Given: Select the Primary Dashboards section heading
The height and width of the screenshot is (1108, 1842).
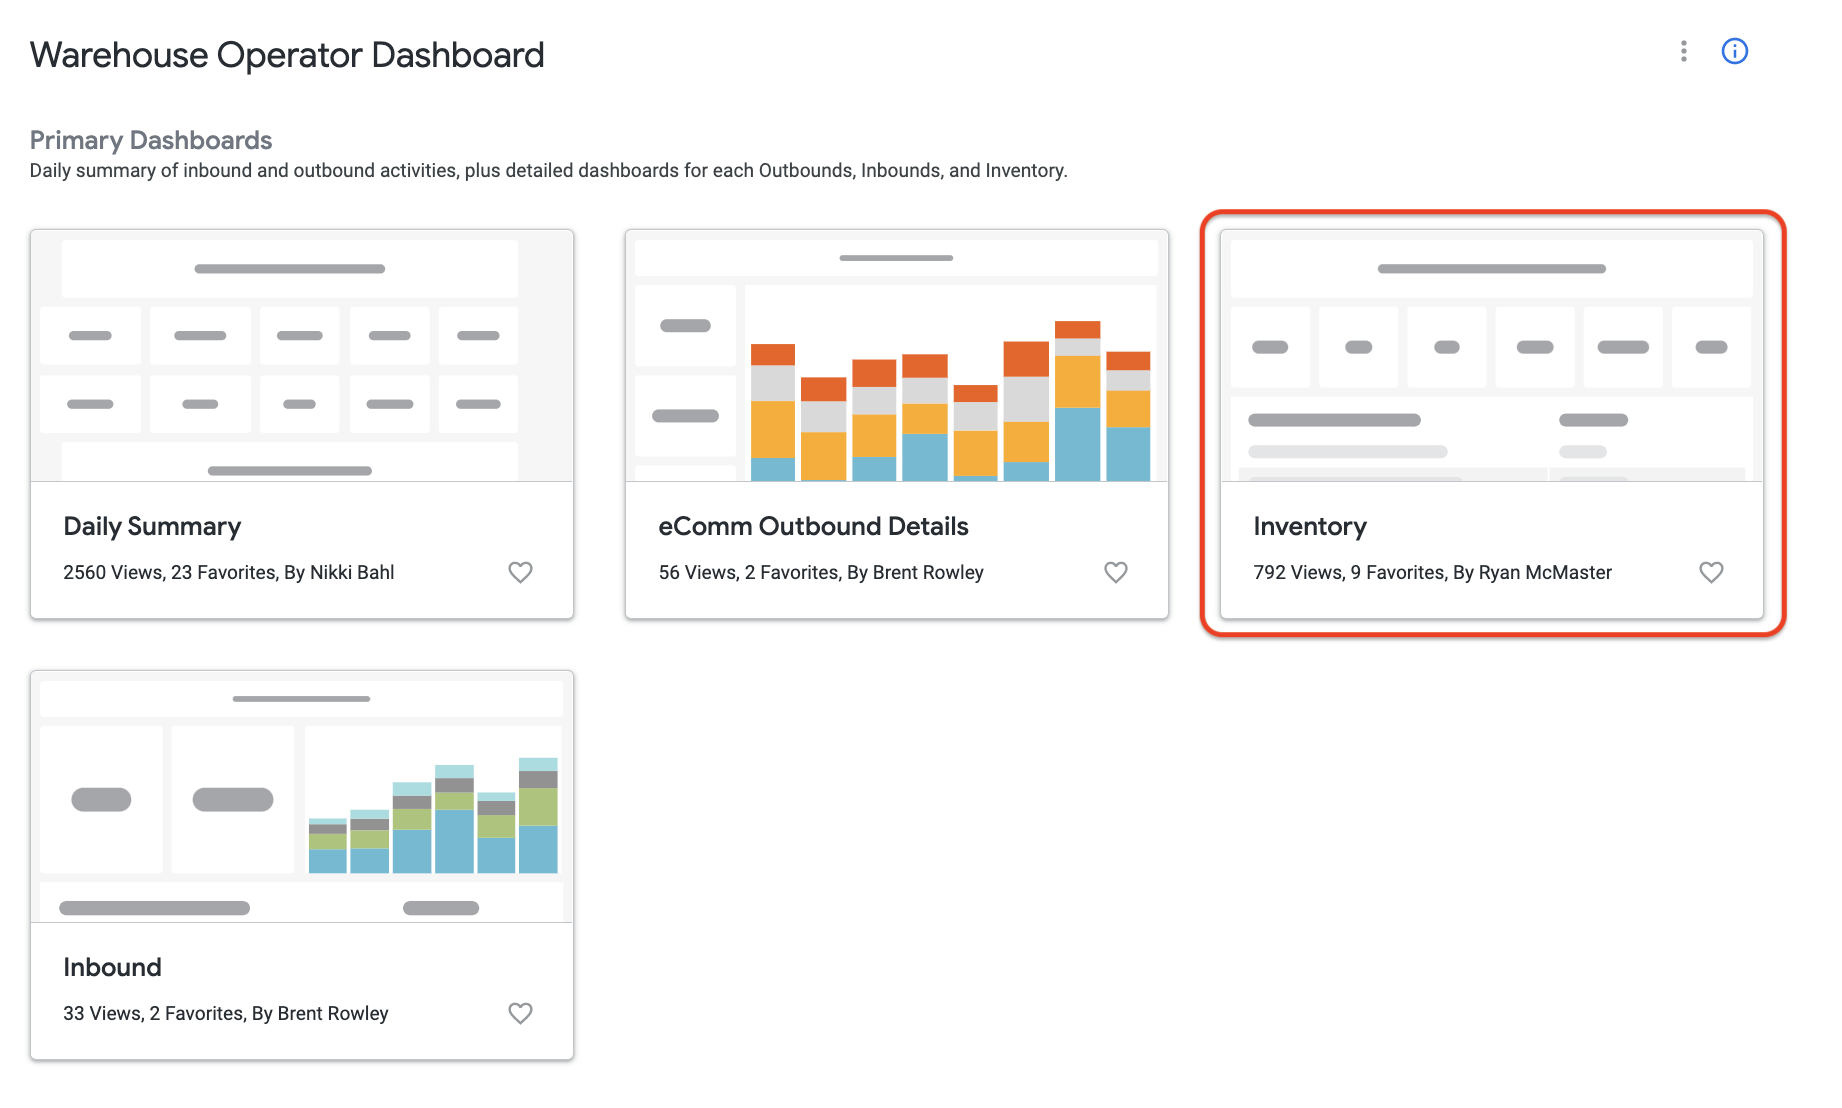Looking at the screenshot, I should coord(151,140).
